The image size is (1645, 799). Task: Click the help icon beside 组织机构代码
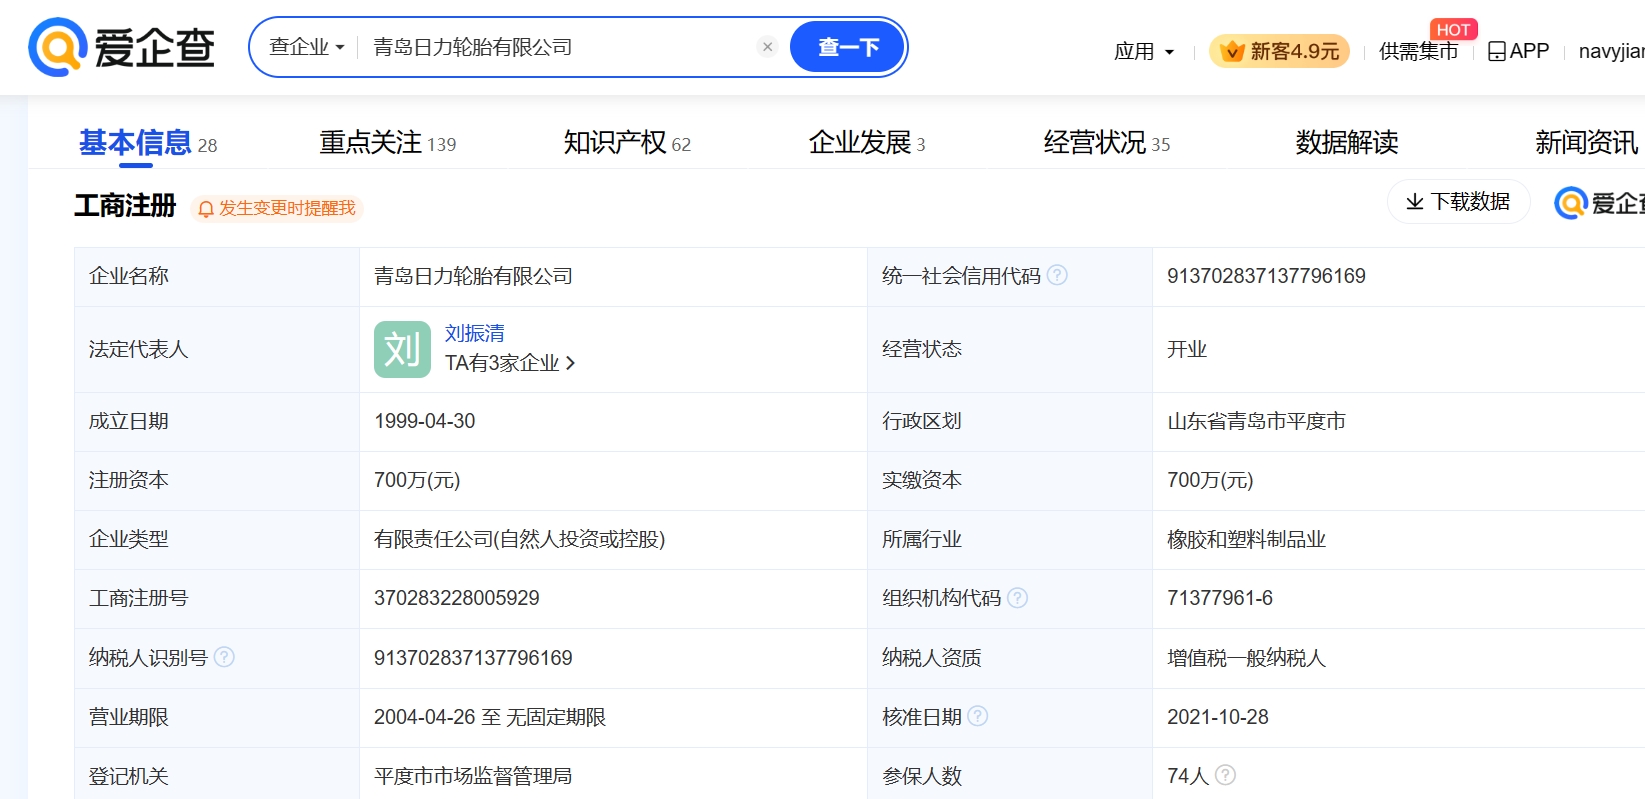pyautogui.click(x=1017, y=598)
